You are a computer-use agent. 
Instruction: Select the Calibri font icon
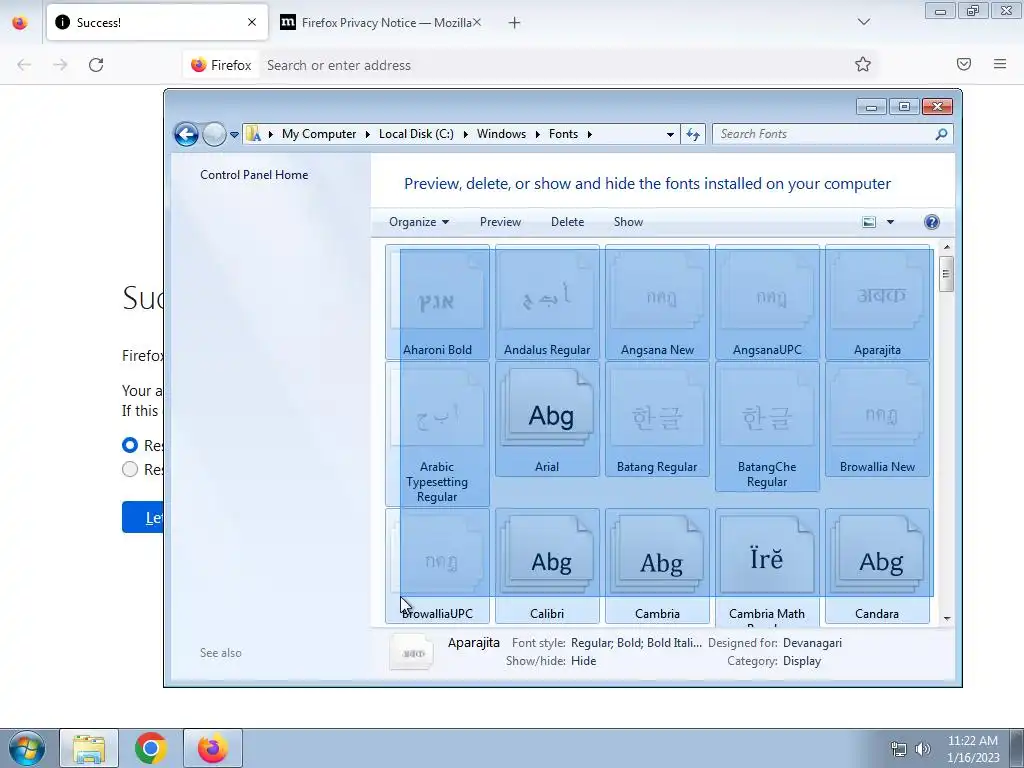(547, 566)
